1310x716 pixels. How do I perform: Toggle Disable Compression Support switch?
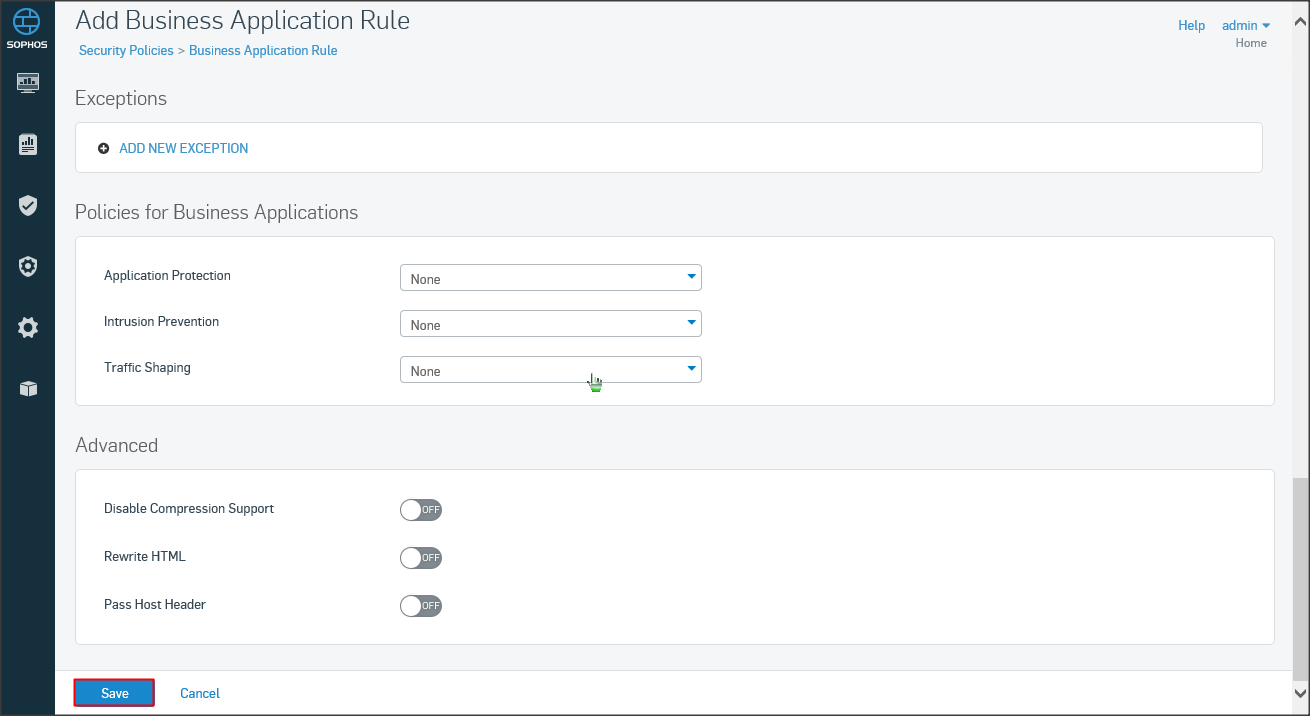(420, 510)
